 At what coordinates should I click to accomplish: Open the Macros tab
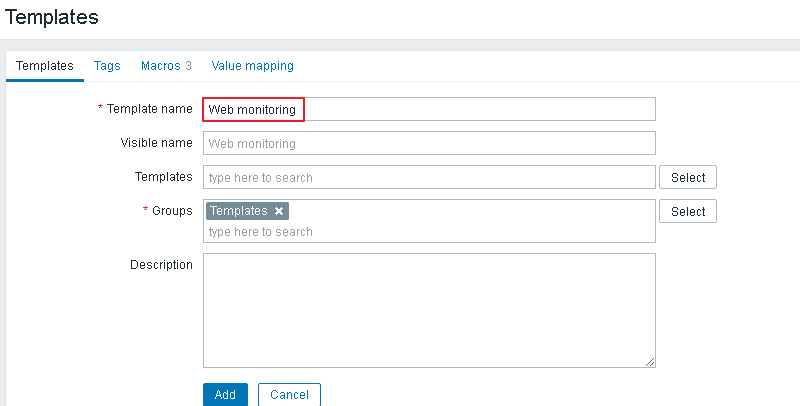(166, 66)
